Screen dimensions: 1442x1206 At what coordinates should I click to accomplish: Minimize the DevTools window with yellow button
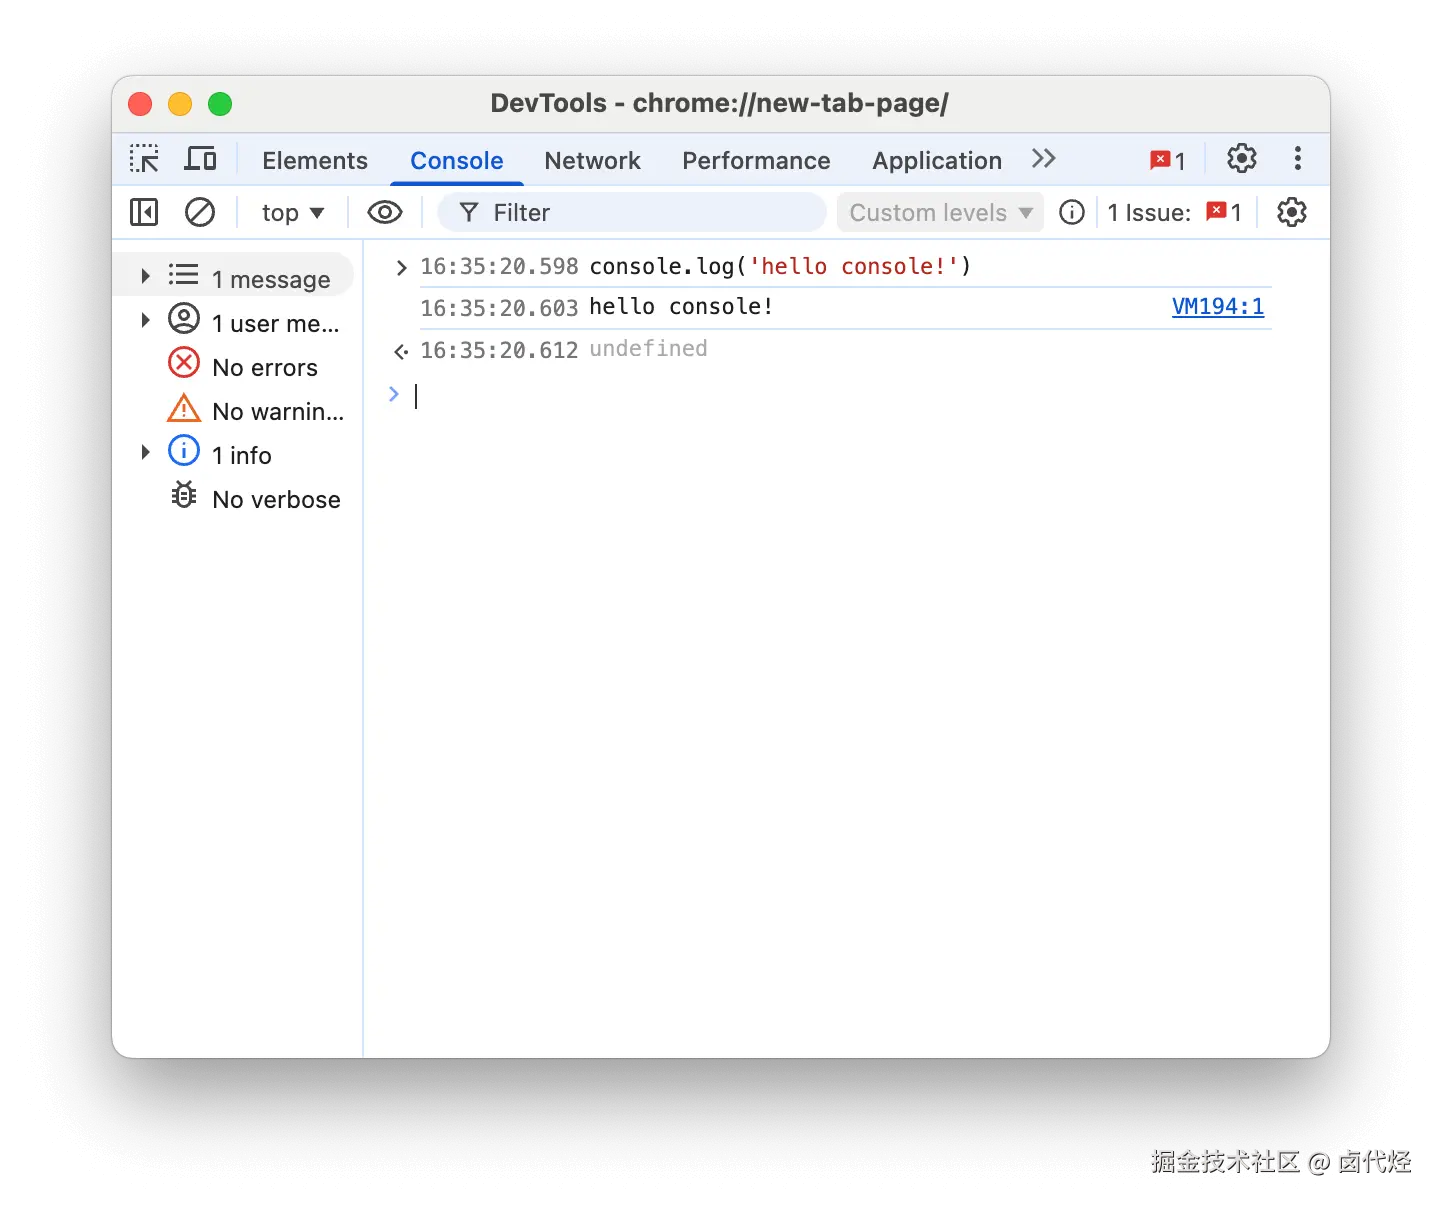pyautogui.click(x=180, y=104)
